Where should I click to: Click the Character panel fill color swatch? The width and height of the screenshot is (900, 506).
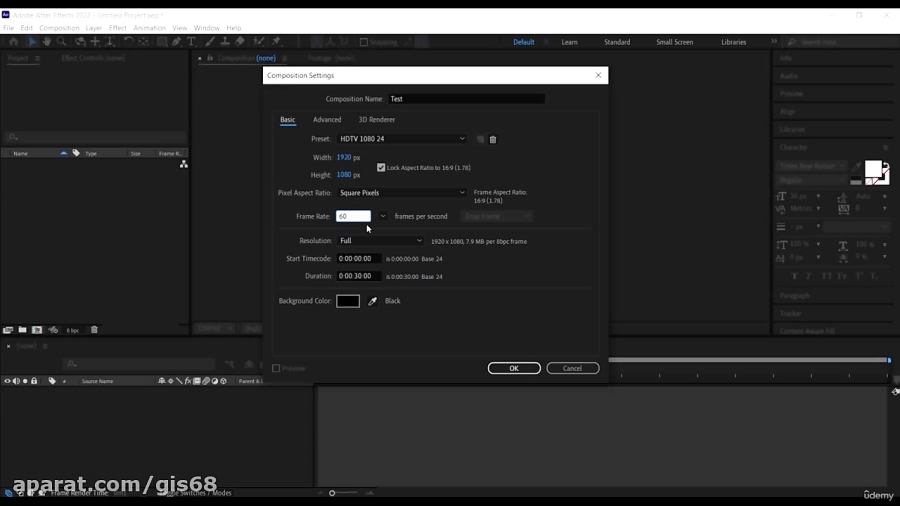pyautogui.click(x=873, y=169)
